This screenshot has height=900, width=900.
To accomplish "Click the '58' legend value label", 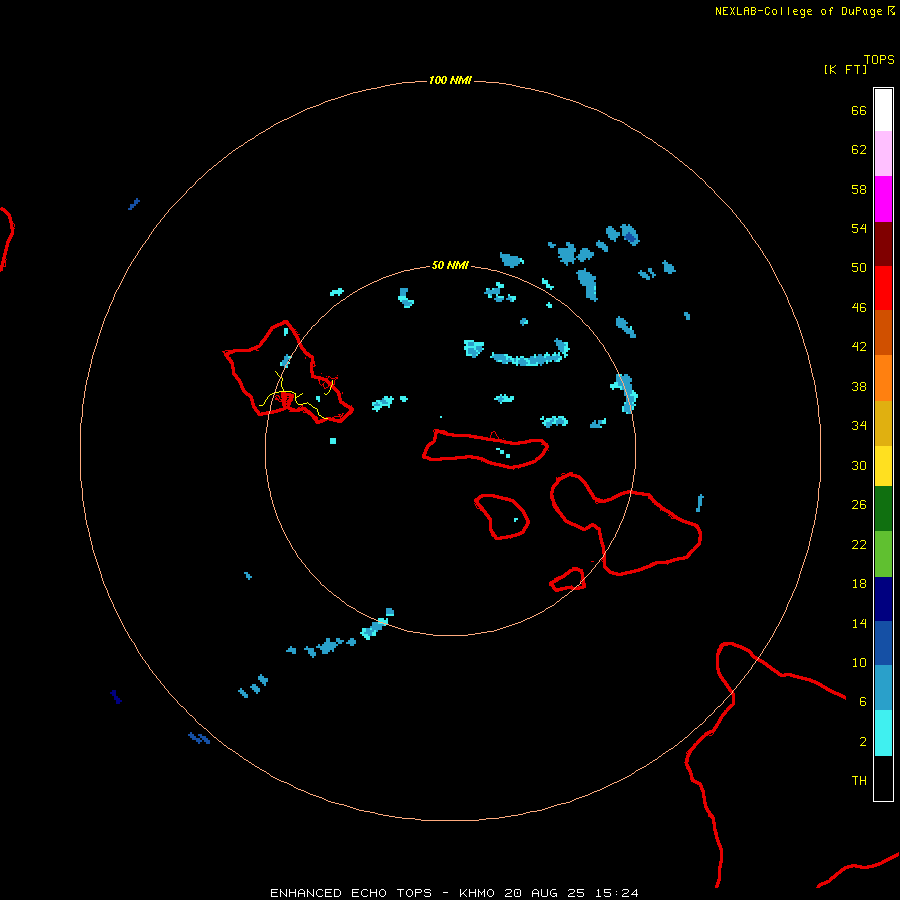I will click(x=859, y=189).
